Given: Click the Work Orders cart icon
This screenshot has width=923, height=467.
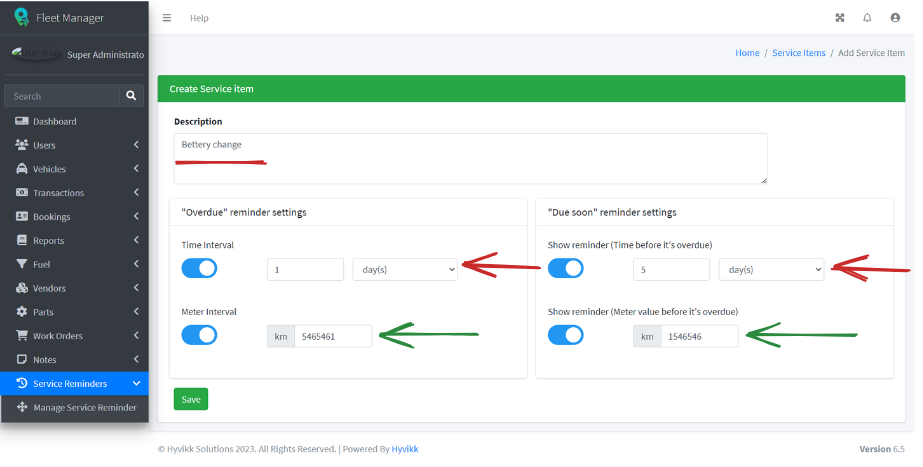Looking at the screenshot, I should pos(22,336).
